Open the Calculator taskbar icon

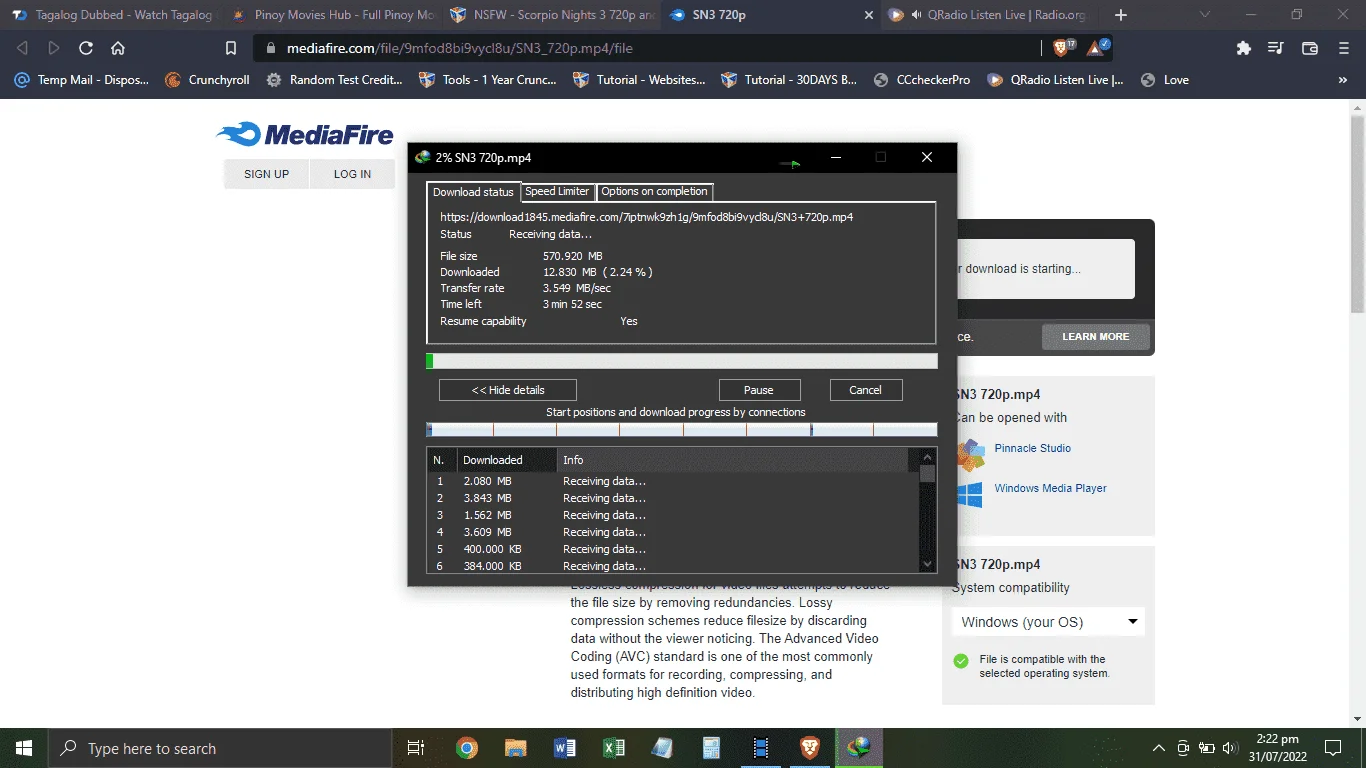click(711, 748)
